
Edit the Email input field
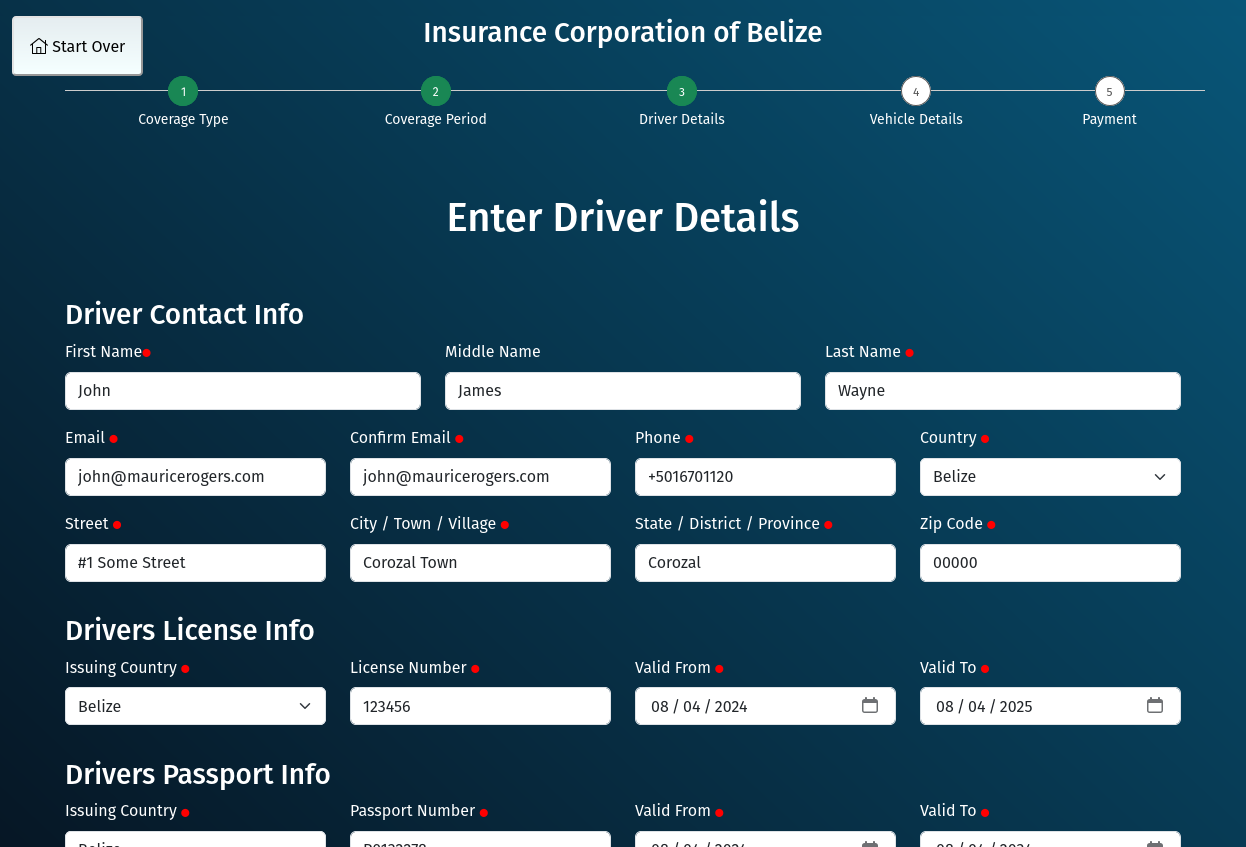[x=195, y=477]
